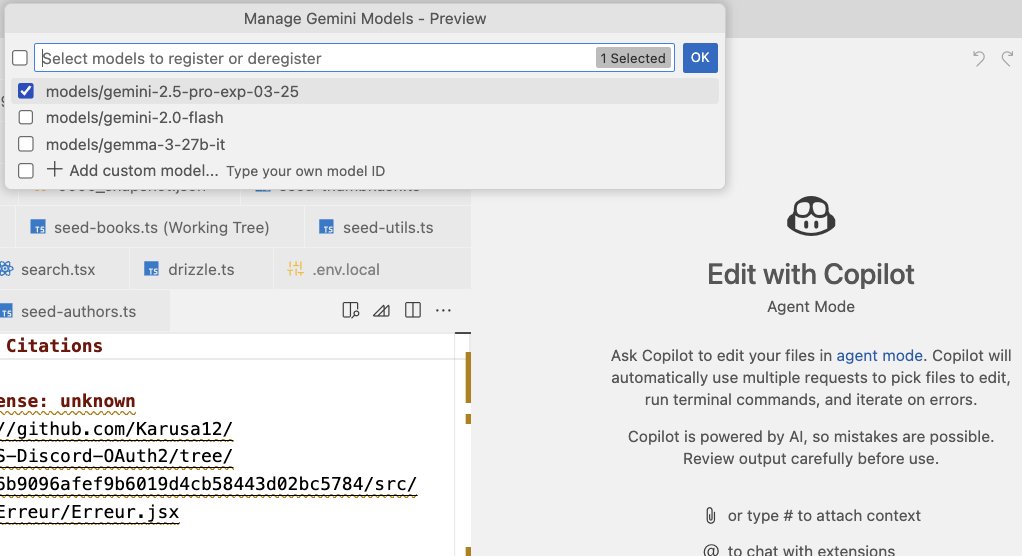Screen dimensions: 1022x556
Task: Click the redo arrow in Copilot panel
Action: coord(1008,59)
